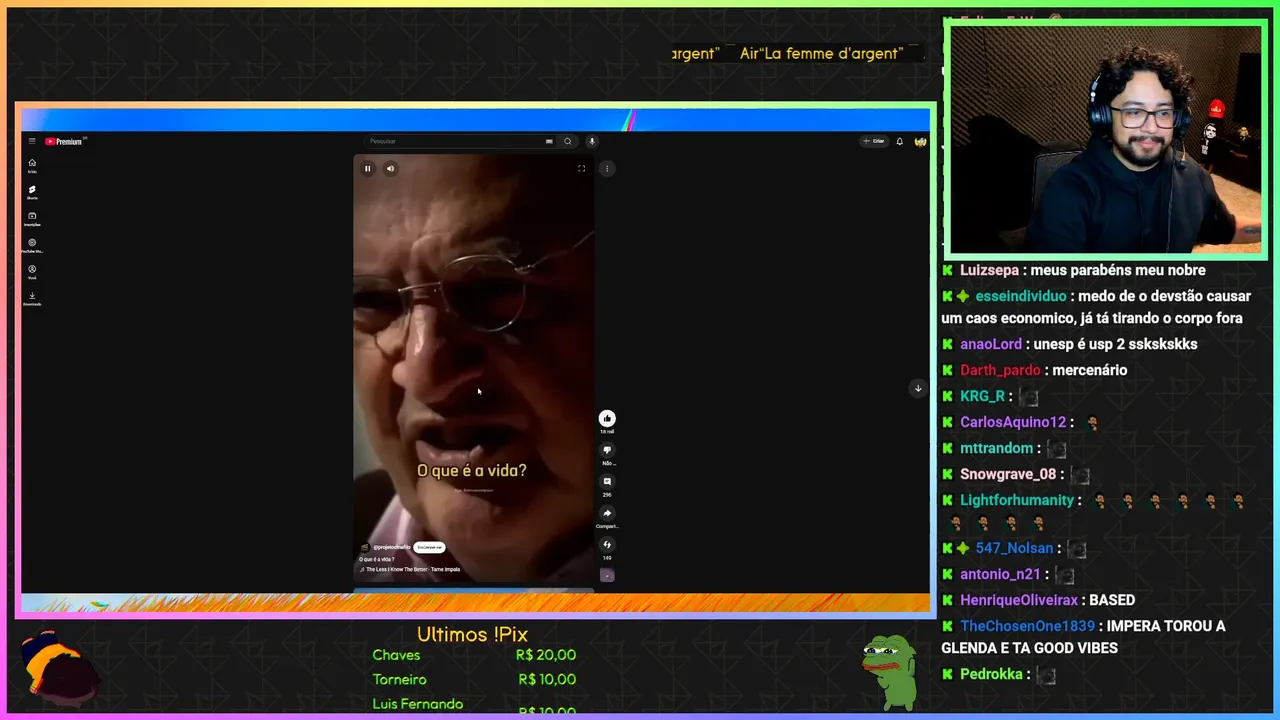This screenshot has height=720, width=1280.
Task: Open the channel avatar on the Short
Action: coord(365,548)
